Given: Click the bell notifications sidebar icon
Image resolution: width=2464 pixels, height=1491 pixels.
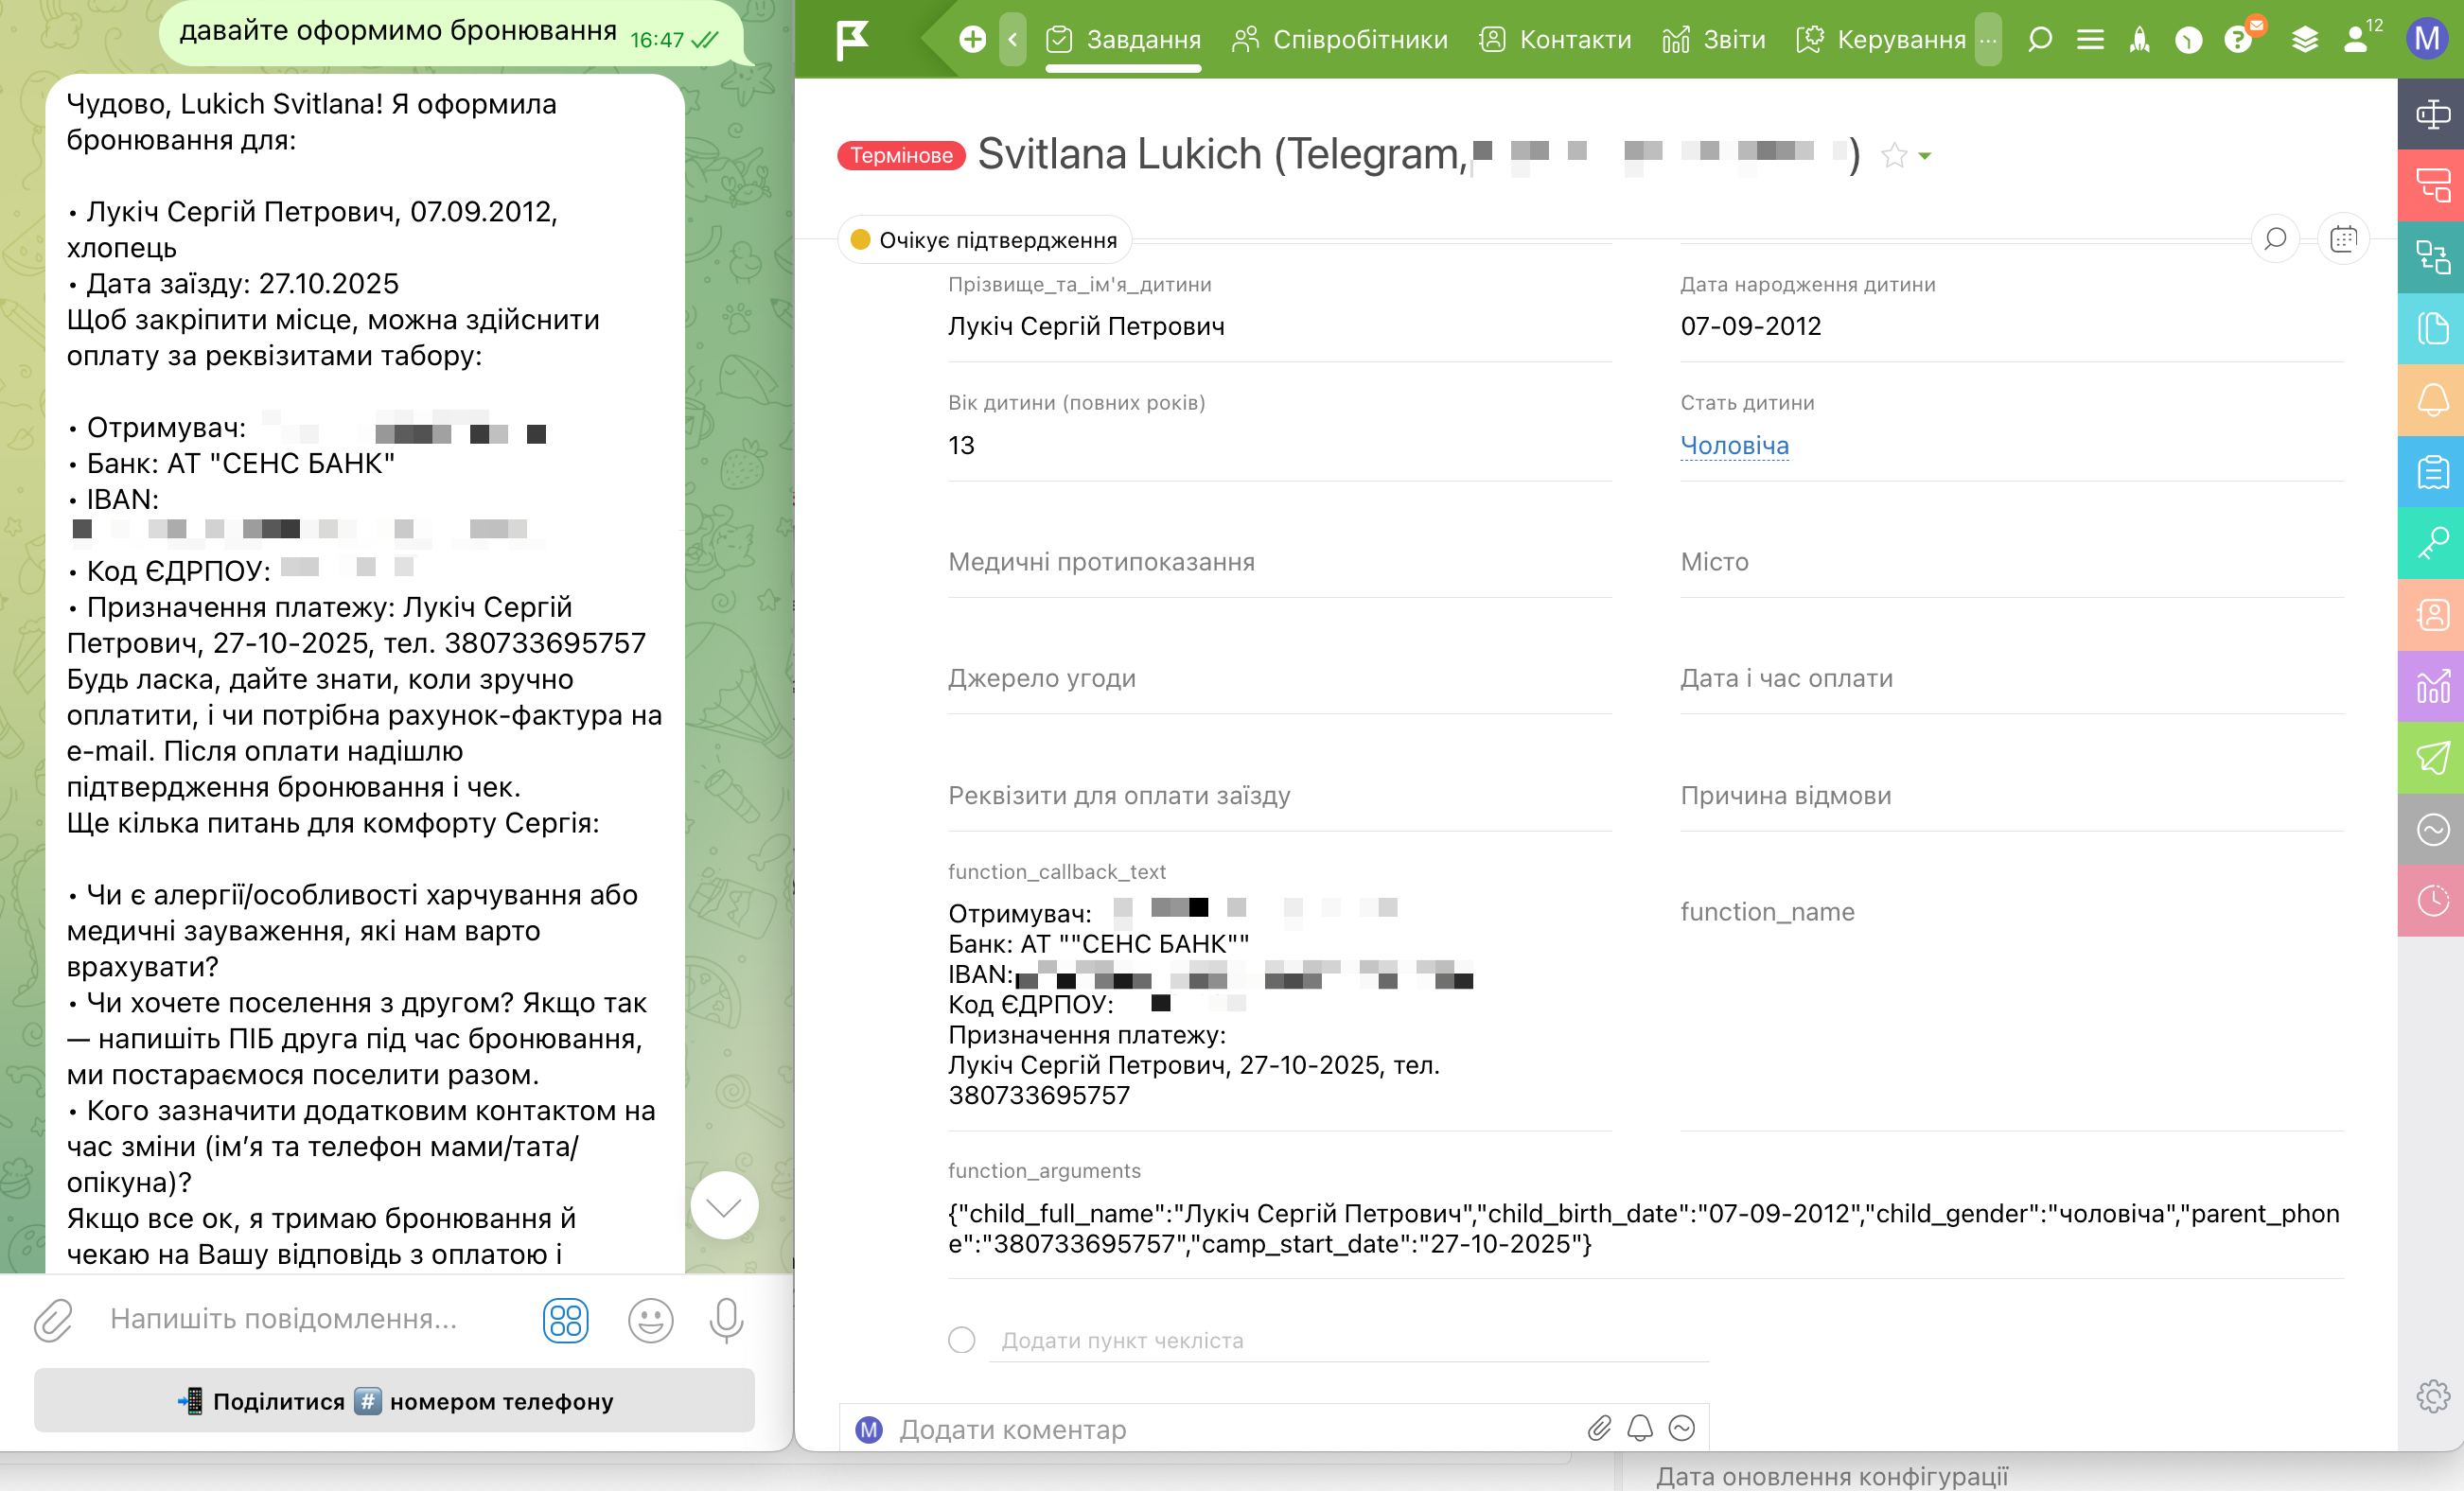Looking at the screenshot, I should (2432, 400).
